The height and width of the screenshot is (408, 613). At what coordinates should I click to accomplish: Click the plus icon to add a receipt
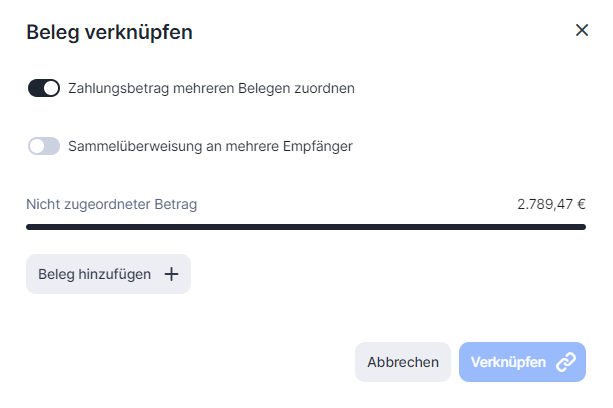coord(171,274)
